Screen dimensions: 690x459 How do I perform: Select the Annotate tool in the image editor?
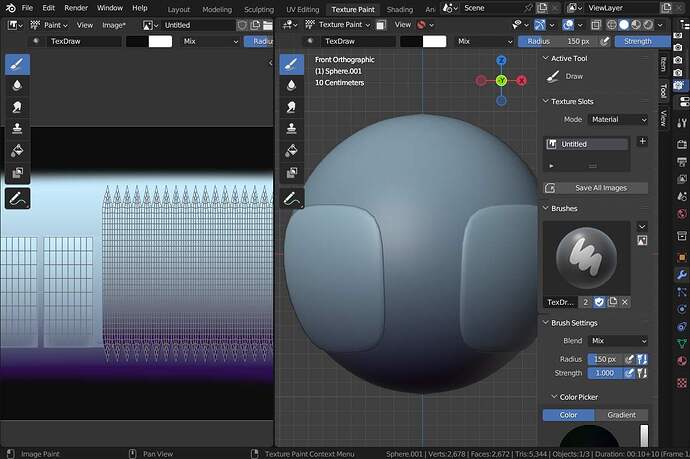18,198
